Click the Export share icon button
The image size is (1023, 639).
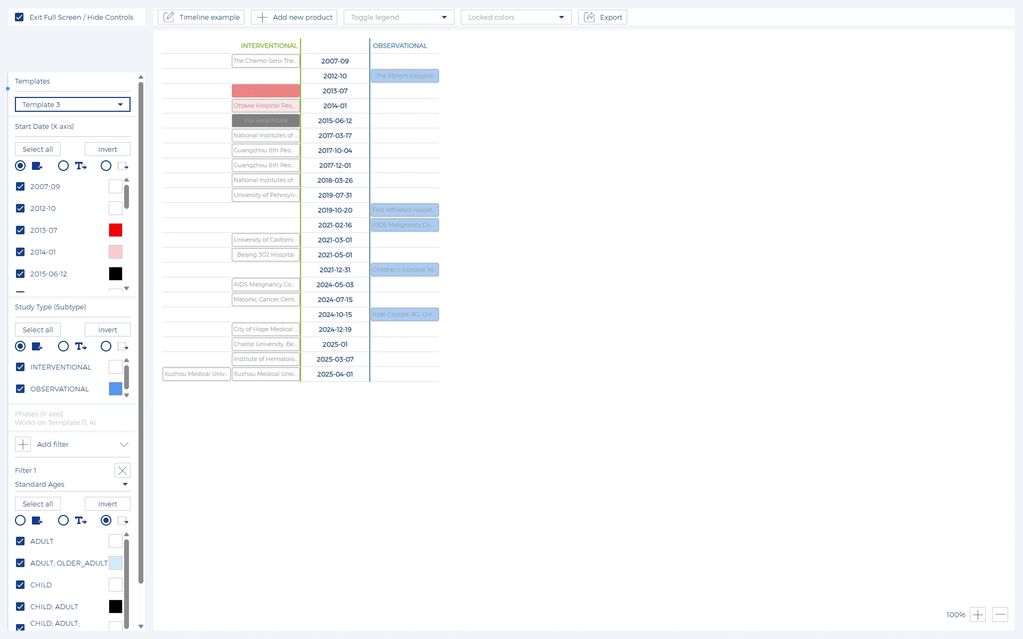[x=589, y=17]
